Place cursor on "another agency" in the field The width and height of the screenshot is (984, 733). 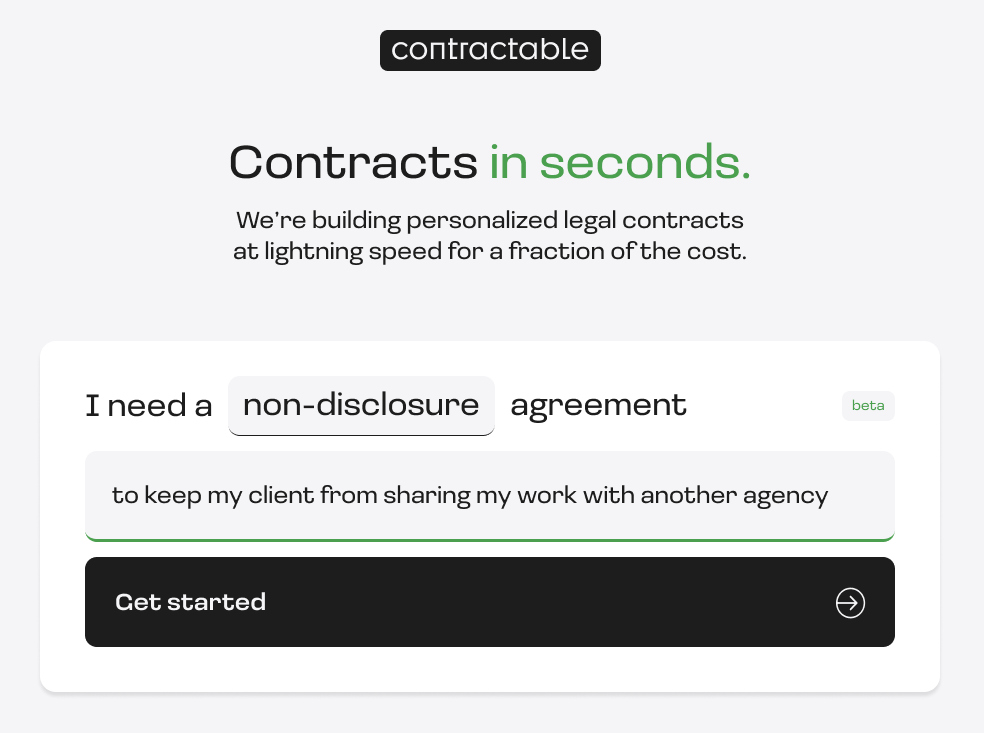tap(734, 496)
